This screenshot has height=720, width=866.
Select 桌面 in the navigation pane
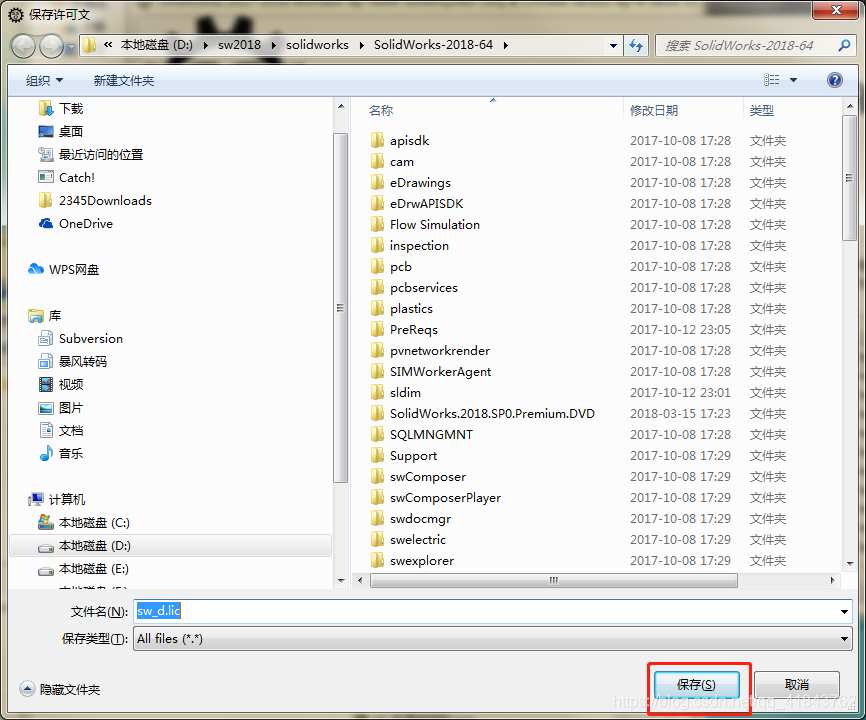pos(61,131)
